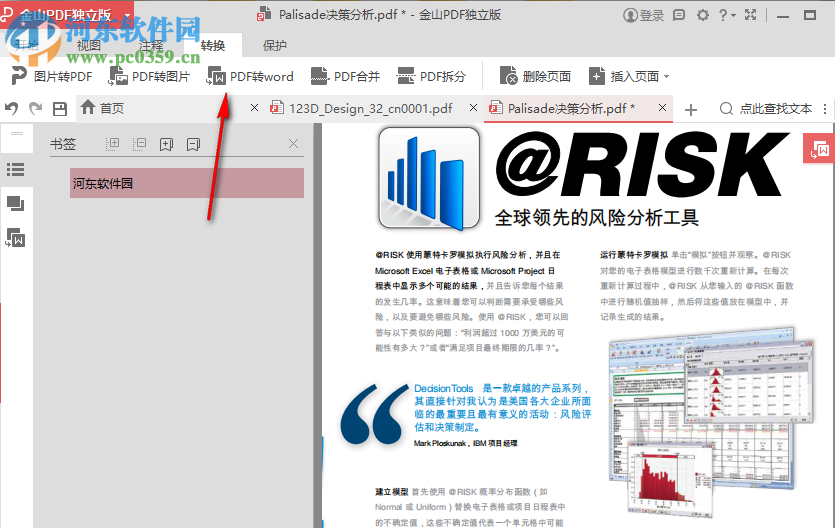The image size is (835, 528).
Task: Open the feedback message icon
Action: [679, 15]
